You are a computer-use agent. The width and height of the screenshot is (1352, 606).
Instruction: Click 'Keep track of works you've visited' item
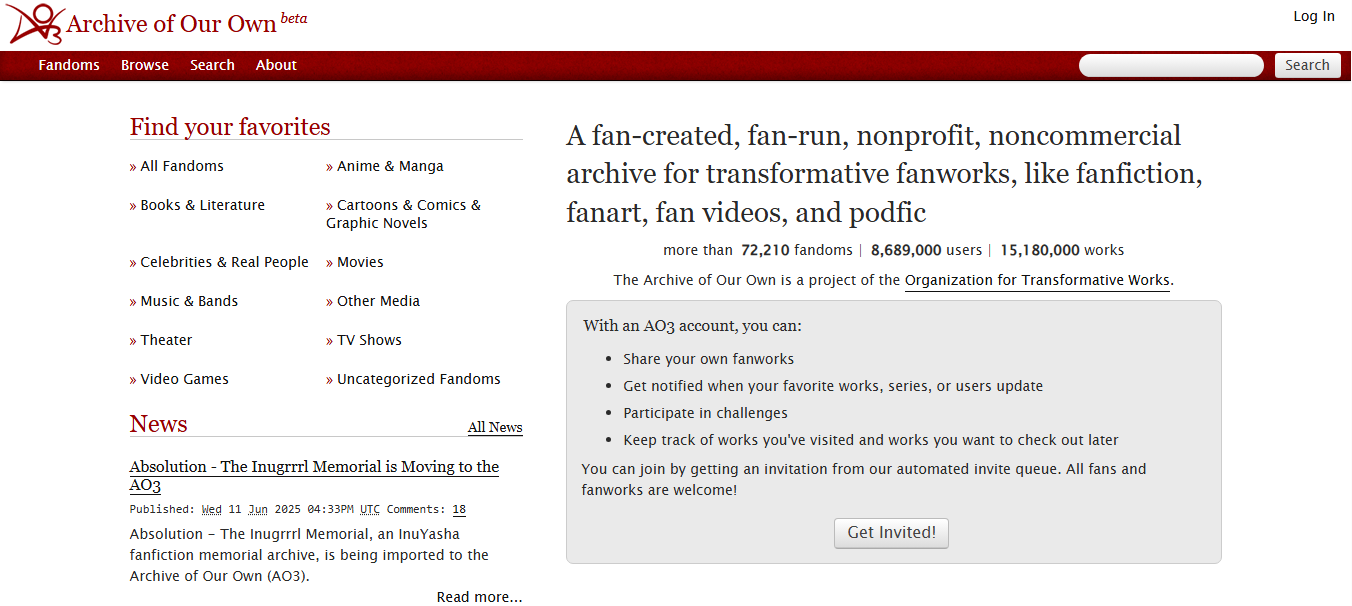point(871,440)
